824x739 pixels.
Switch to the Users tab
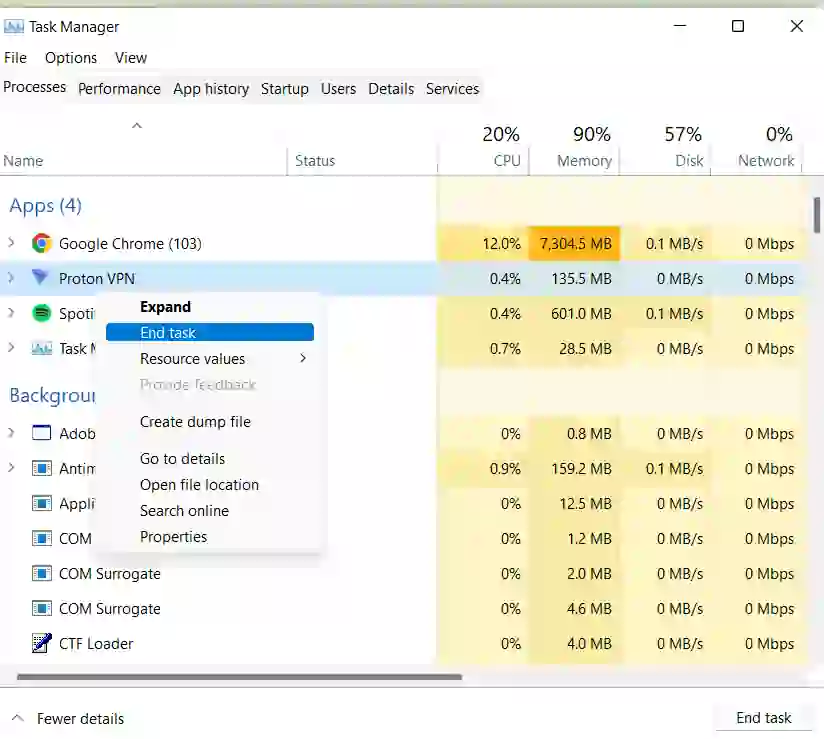(x=338, y=89)
